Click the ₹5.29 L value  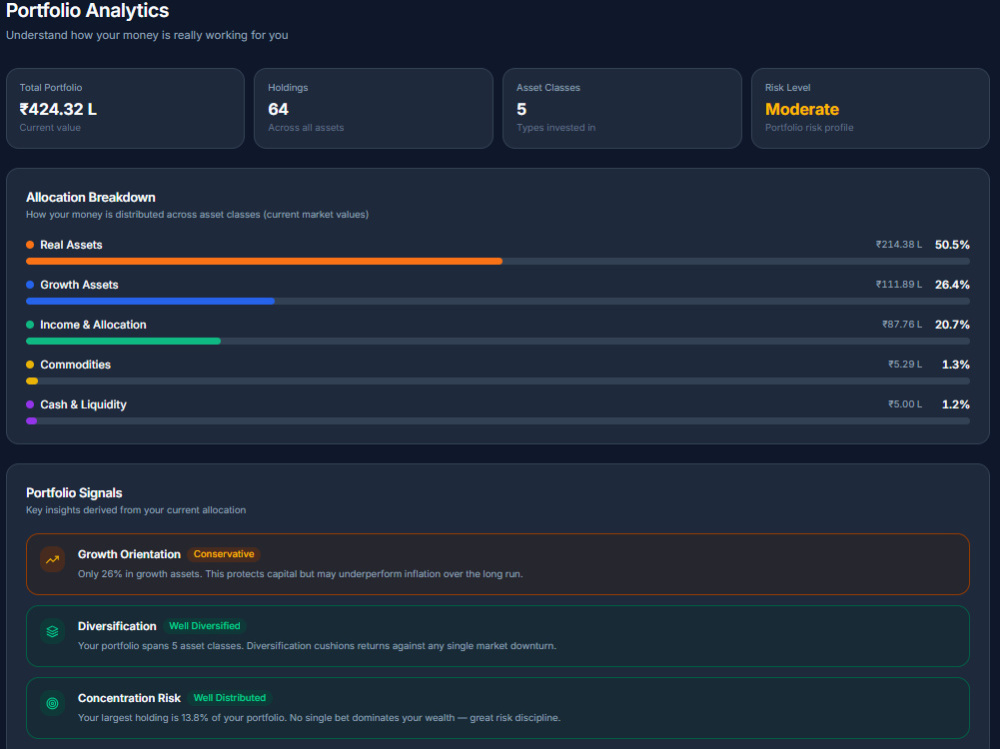(905, 364)
